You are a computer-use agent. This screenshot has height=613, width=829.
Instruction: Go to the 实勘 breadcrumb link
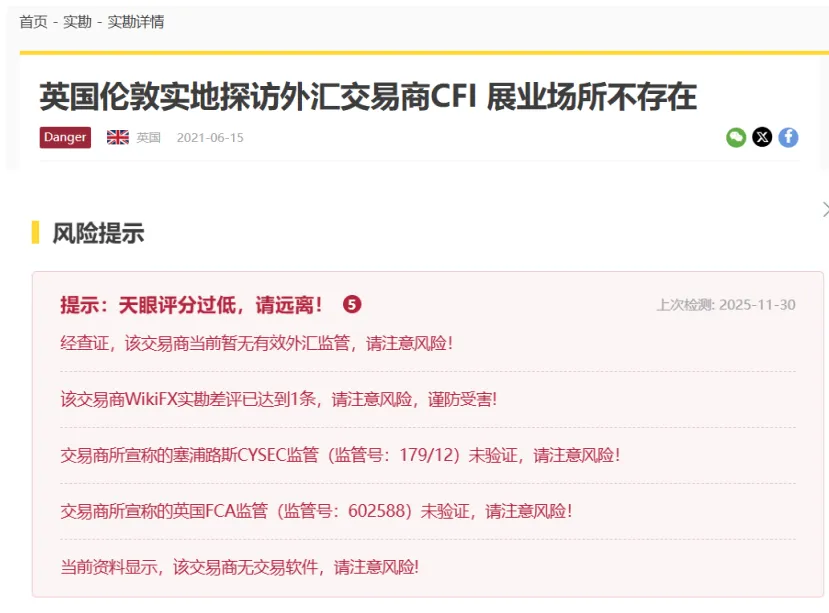tap(77, 22)
